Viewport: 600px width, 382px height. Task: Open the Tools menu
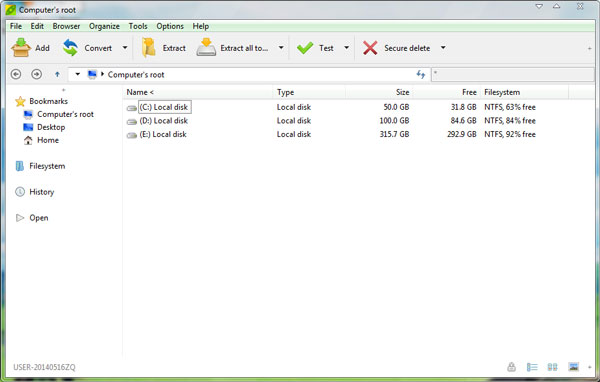pos(138,26)
